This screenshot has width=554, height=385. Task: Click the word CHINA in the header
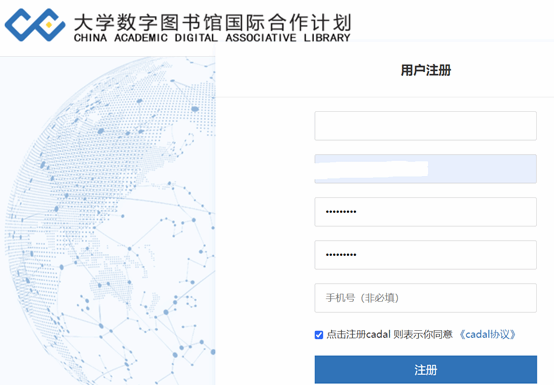pos(90,37)
